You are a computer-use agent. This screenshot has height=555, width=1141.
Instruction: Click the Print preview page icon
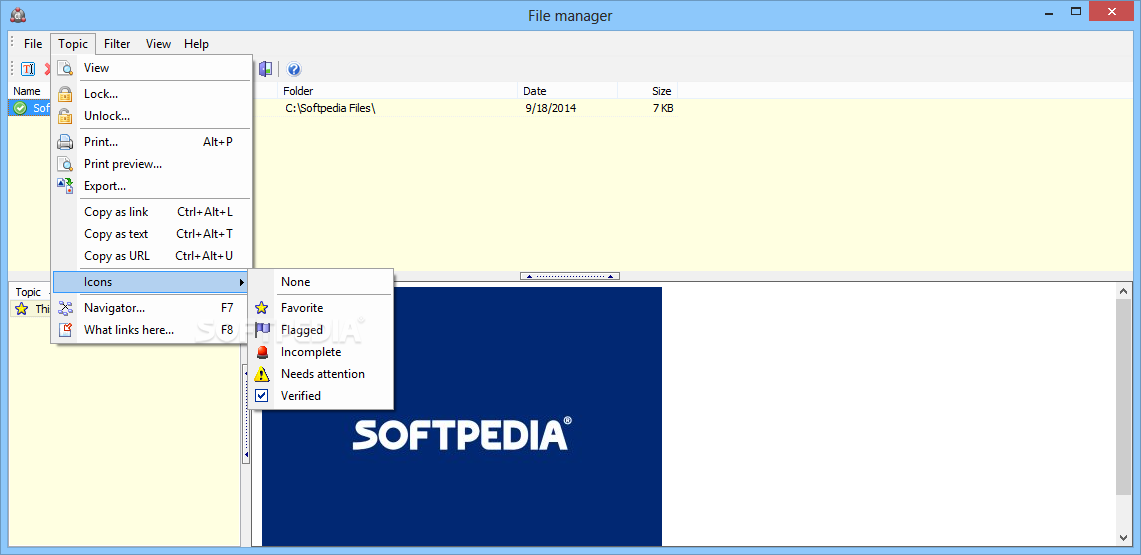tap(65, 164)
